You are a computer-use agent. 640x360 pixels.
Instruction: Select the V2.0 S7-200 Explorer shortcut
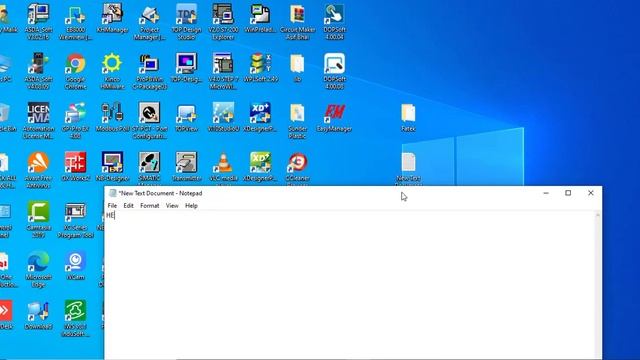223,22
